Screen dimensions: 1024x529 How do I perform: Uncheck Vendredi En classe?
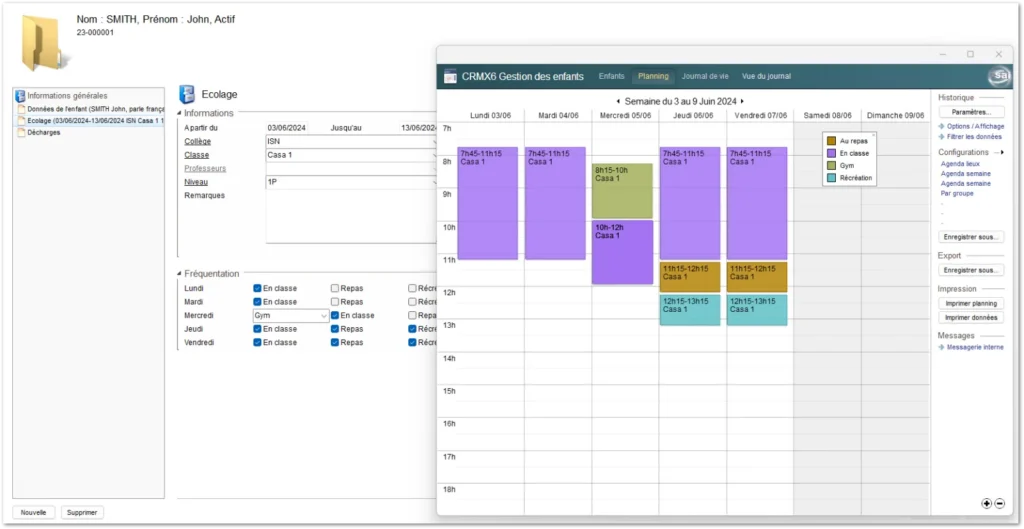257,342
